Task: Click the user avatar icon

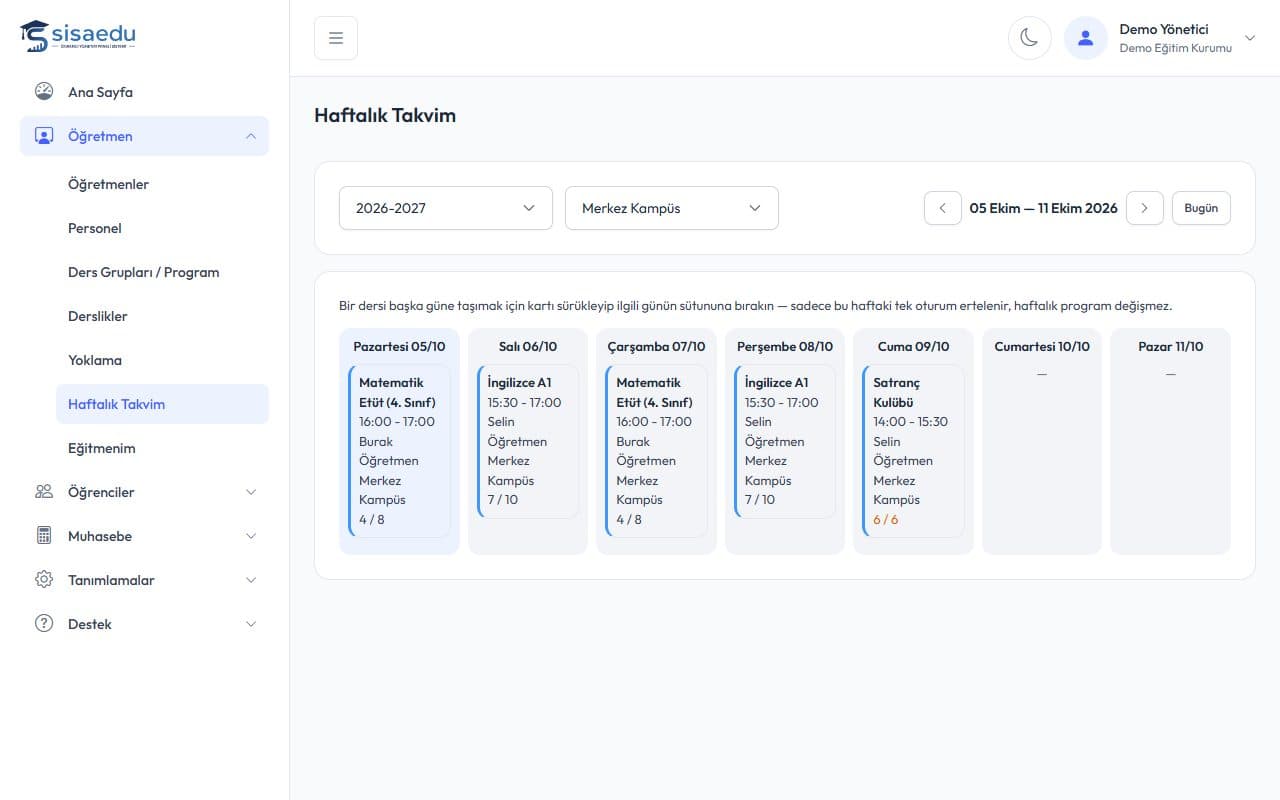Action: click(x=1086, y=38)
